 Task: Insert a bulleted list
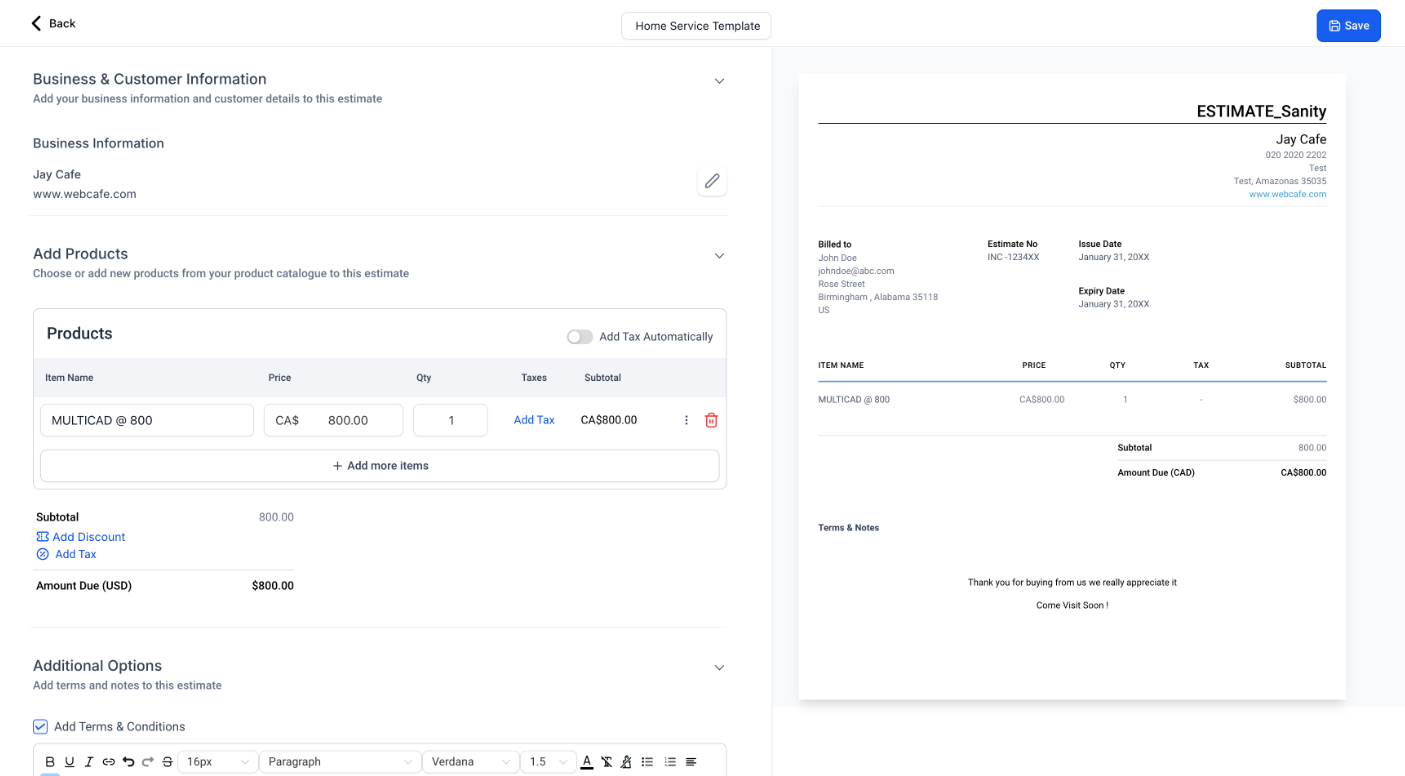(x=647, y=762)
